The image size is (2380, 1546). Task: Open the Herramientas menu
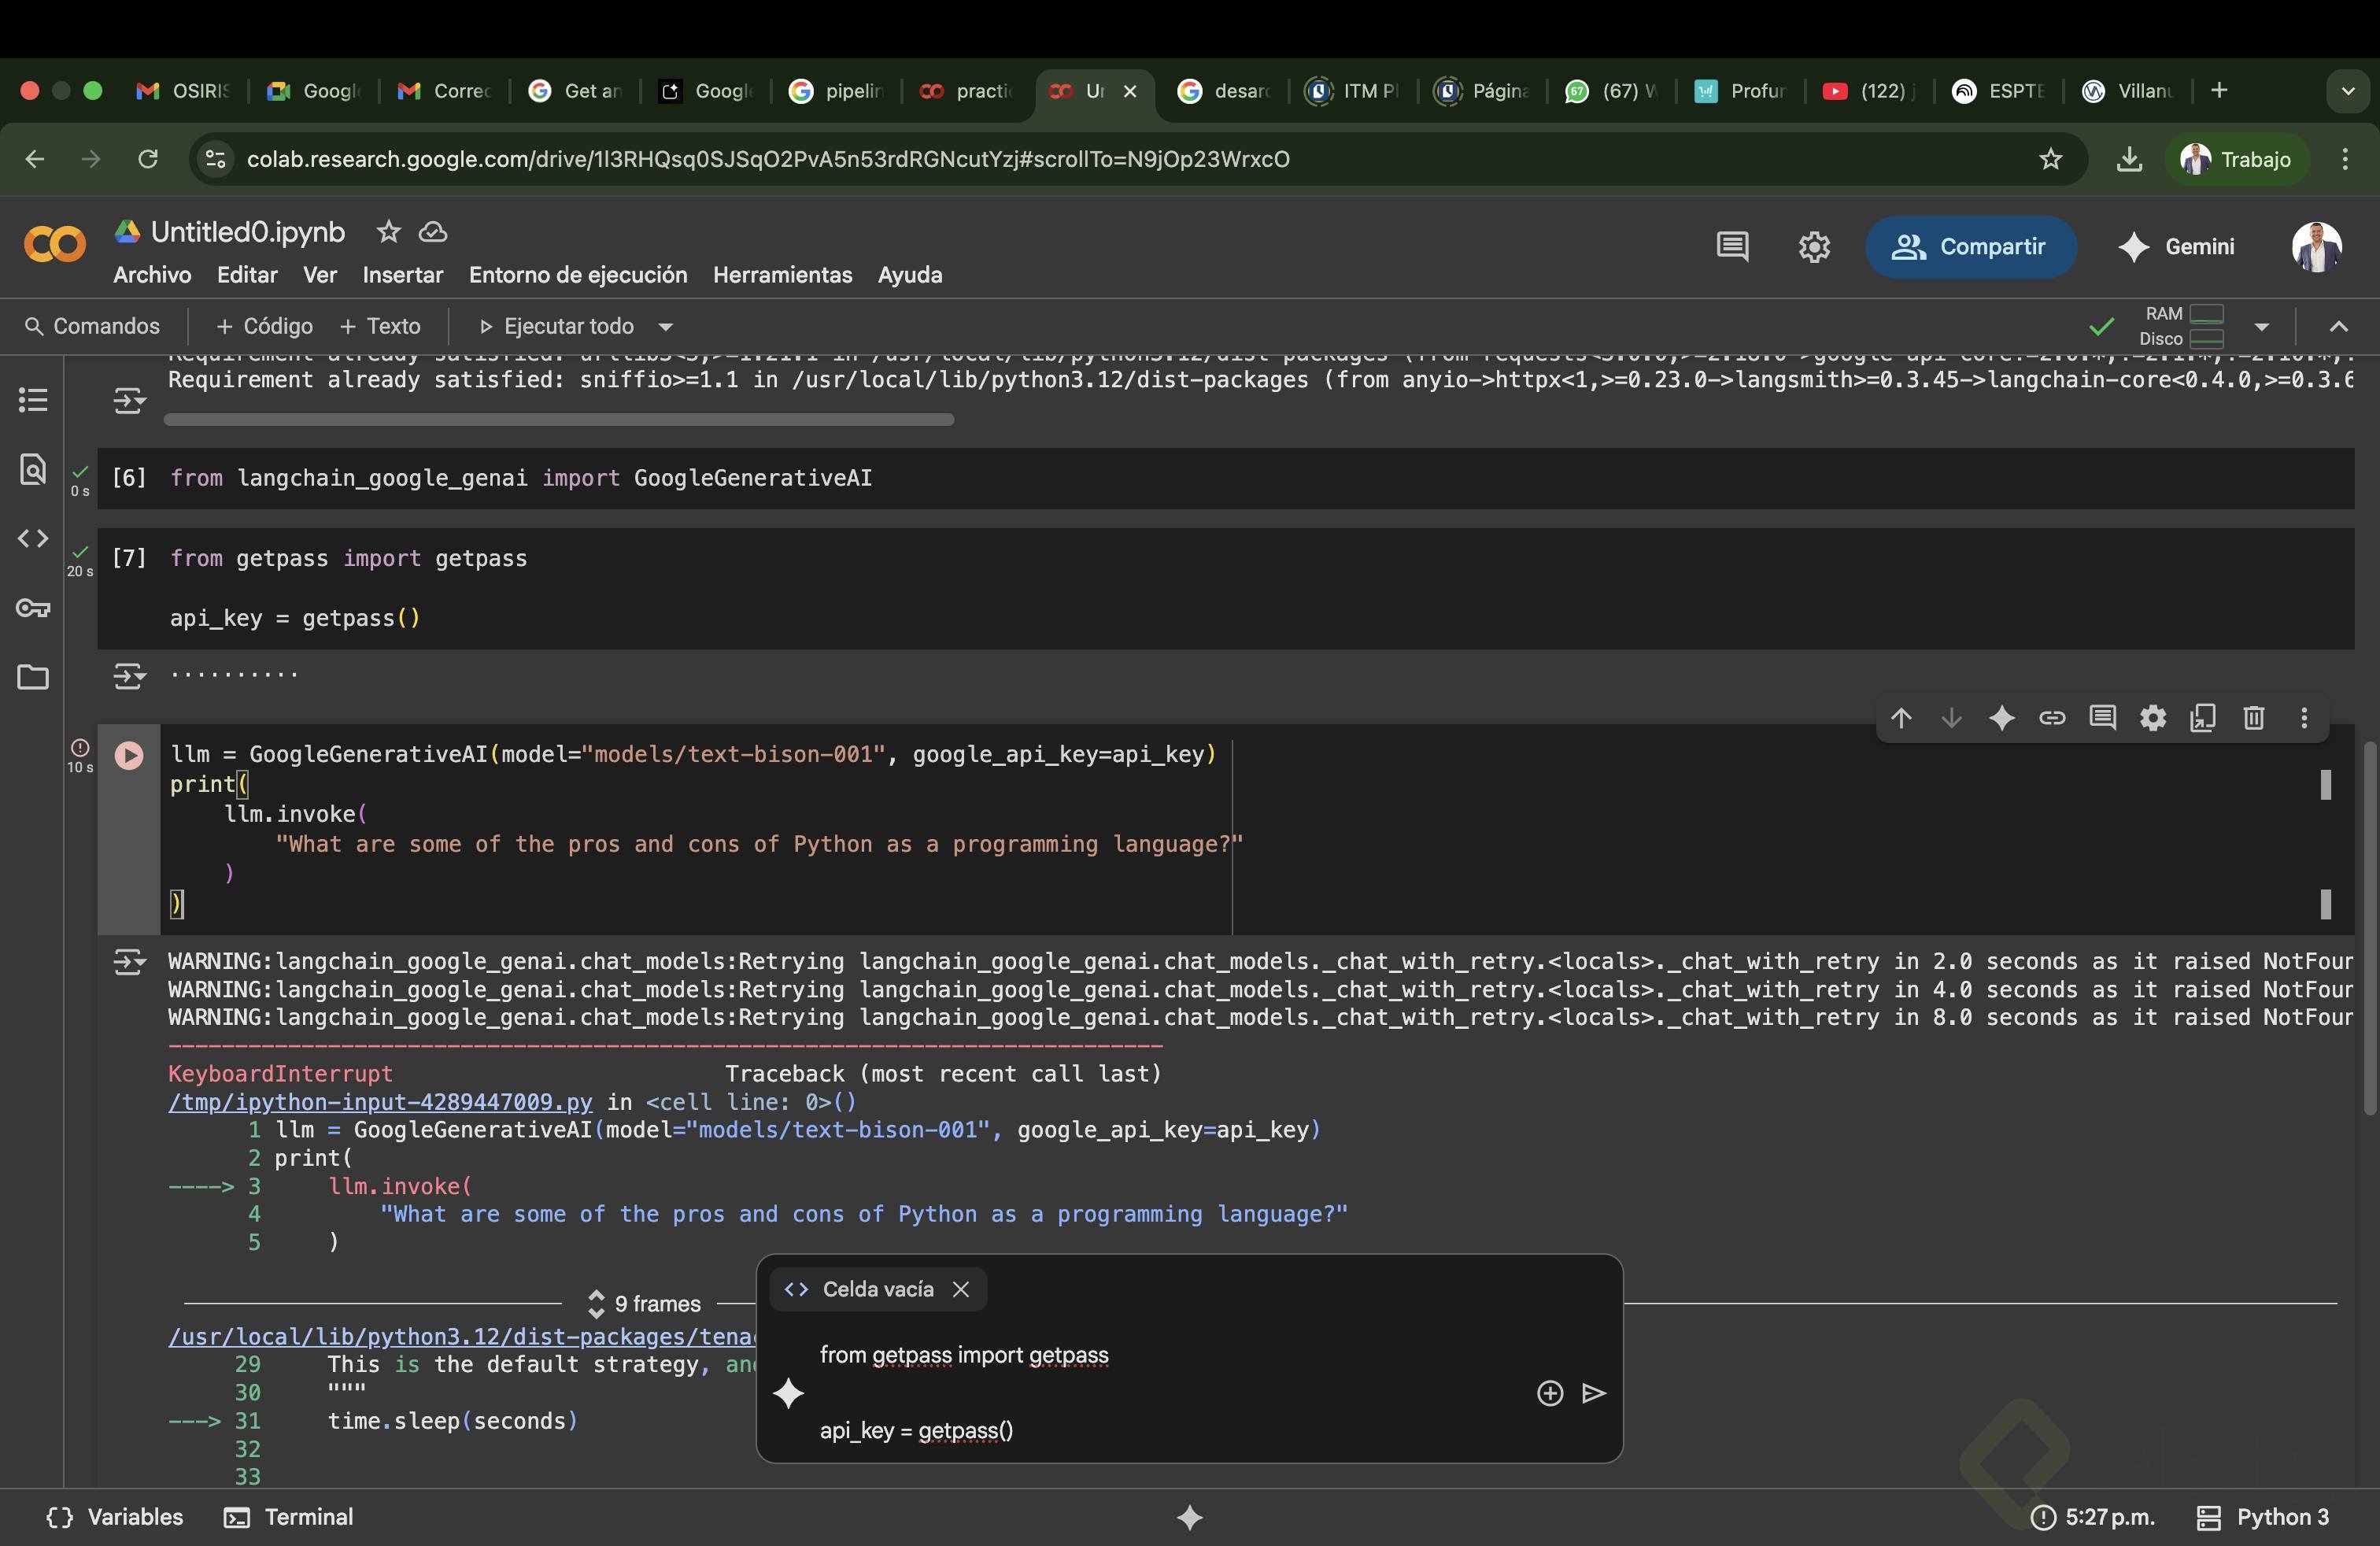782,275
